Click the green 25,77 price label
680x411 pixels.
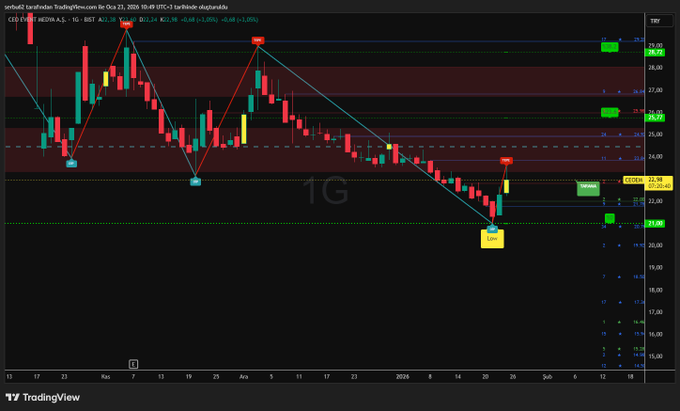tap(655, 117)
